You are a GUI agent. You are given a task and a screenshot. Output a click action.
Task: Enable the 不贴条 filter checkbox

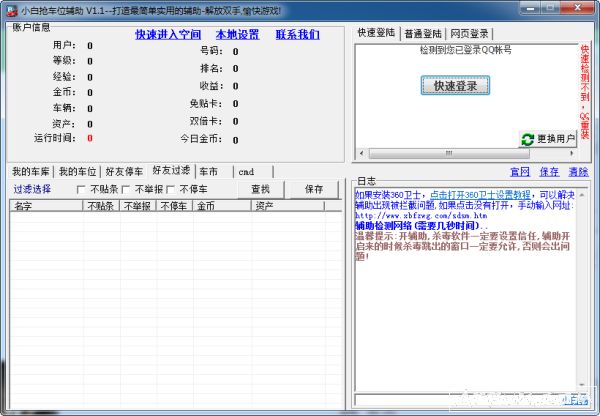pyautogui.click(x=81, y=189)
